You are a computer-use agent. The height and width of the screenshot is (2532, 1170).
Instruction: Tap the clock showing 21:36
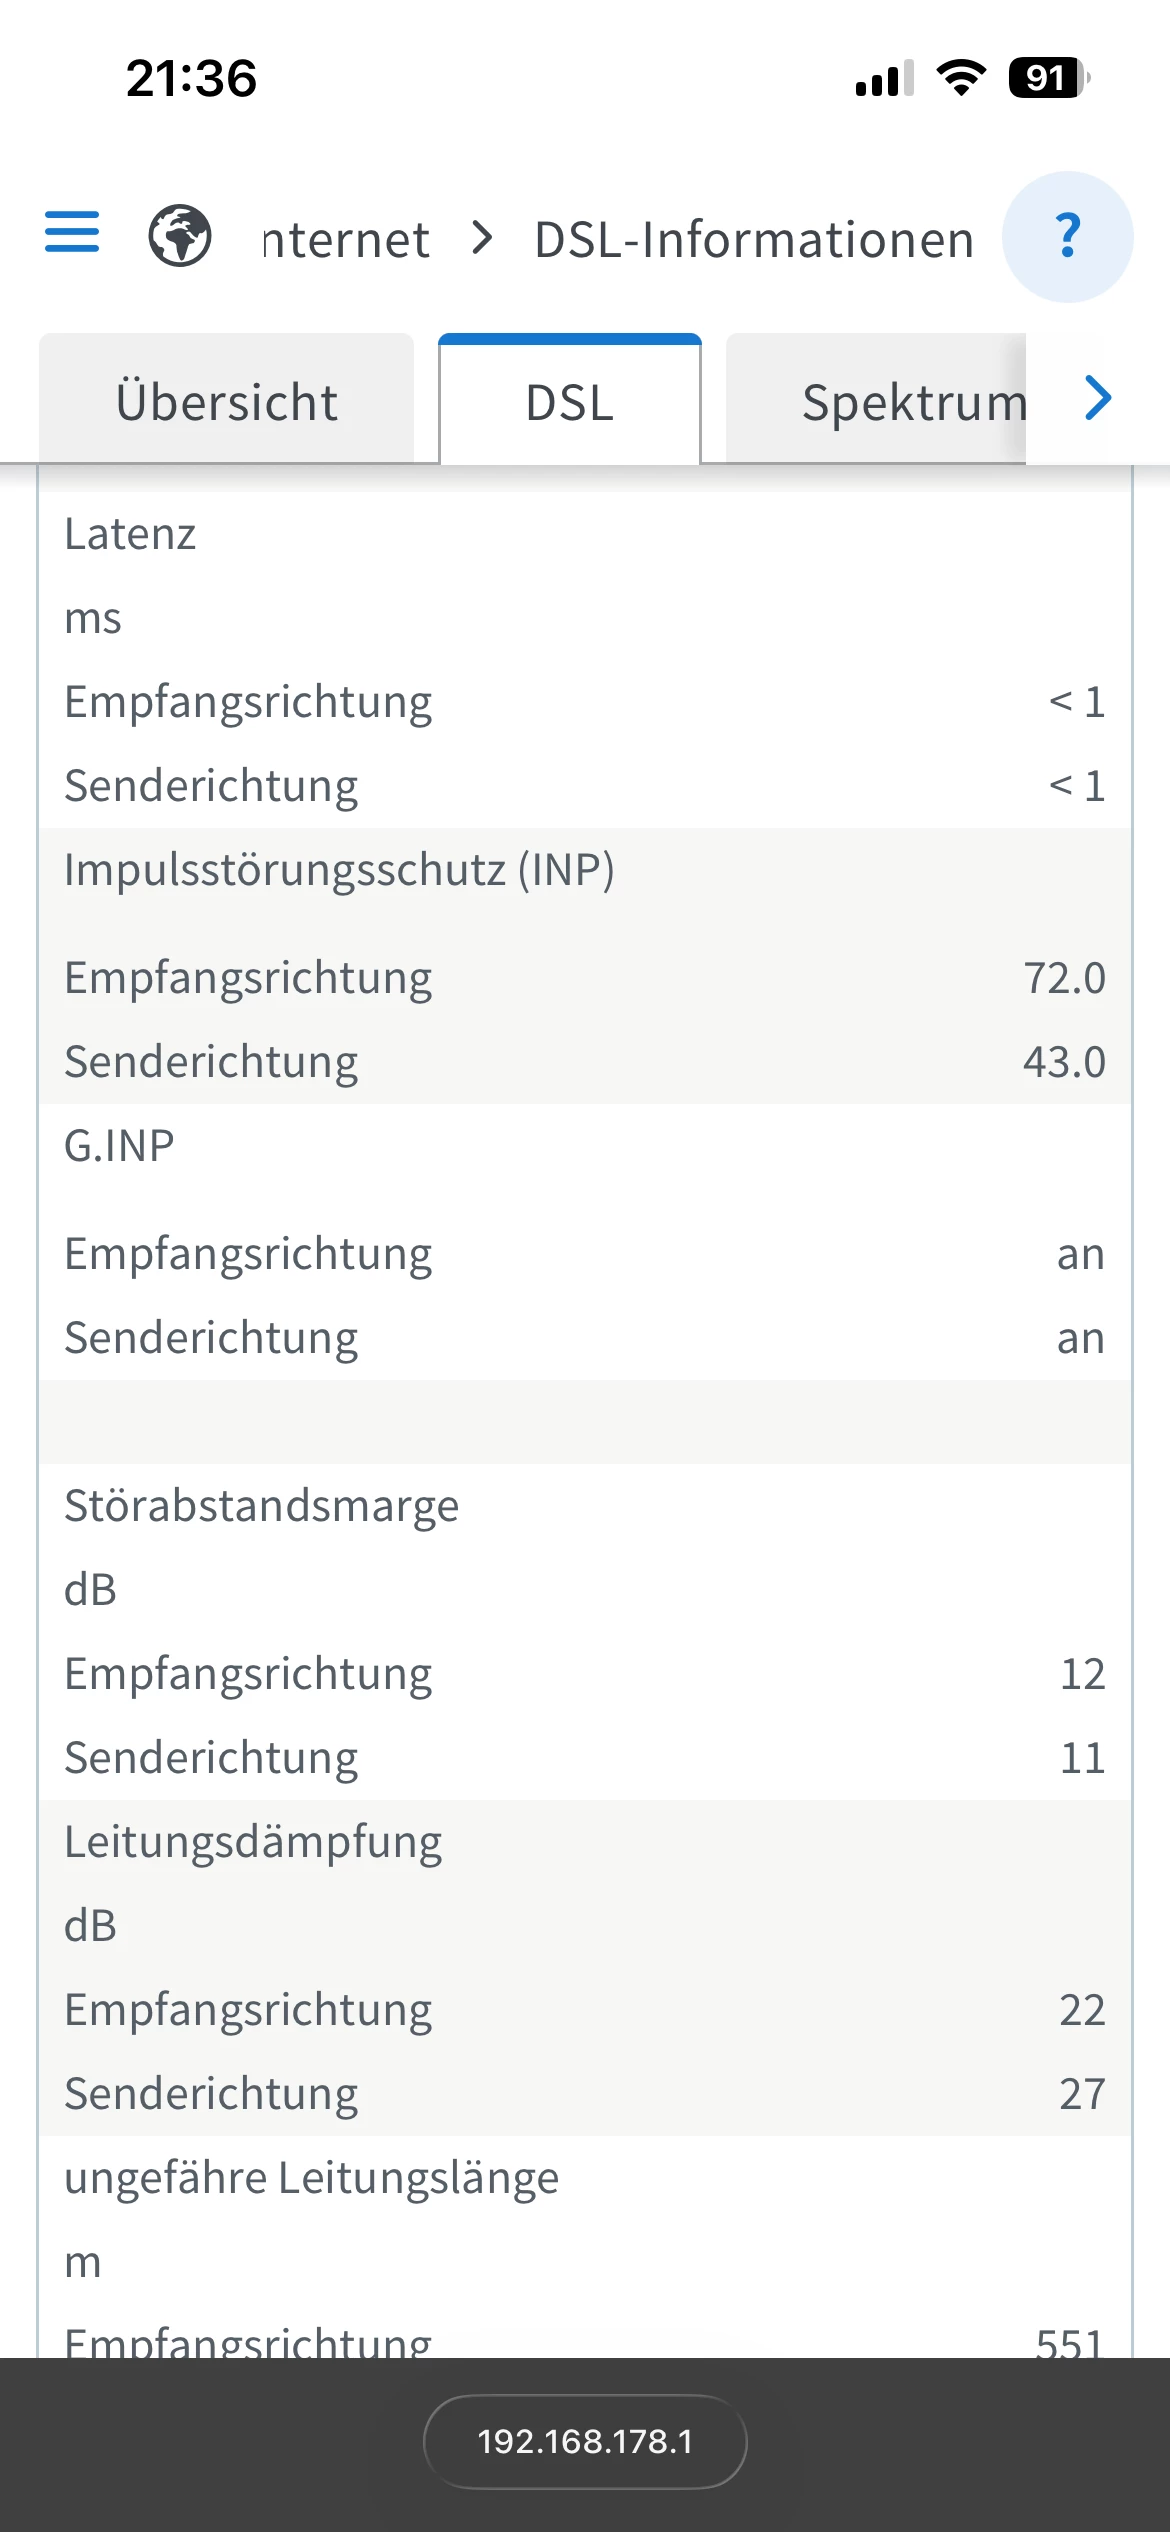click(191, 78)
